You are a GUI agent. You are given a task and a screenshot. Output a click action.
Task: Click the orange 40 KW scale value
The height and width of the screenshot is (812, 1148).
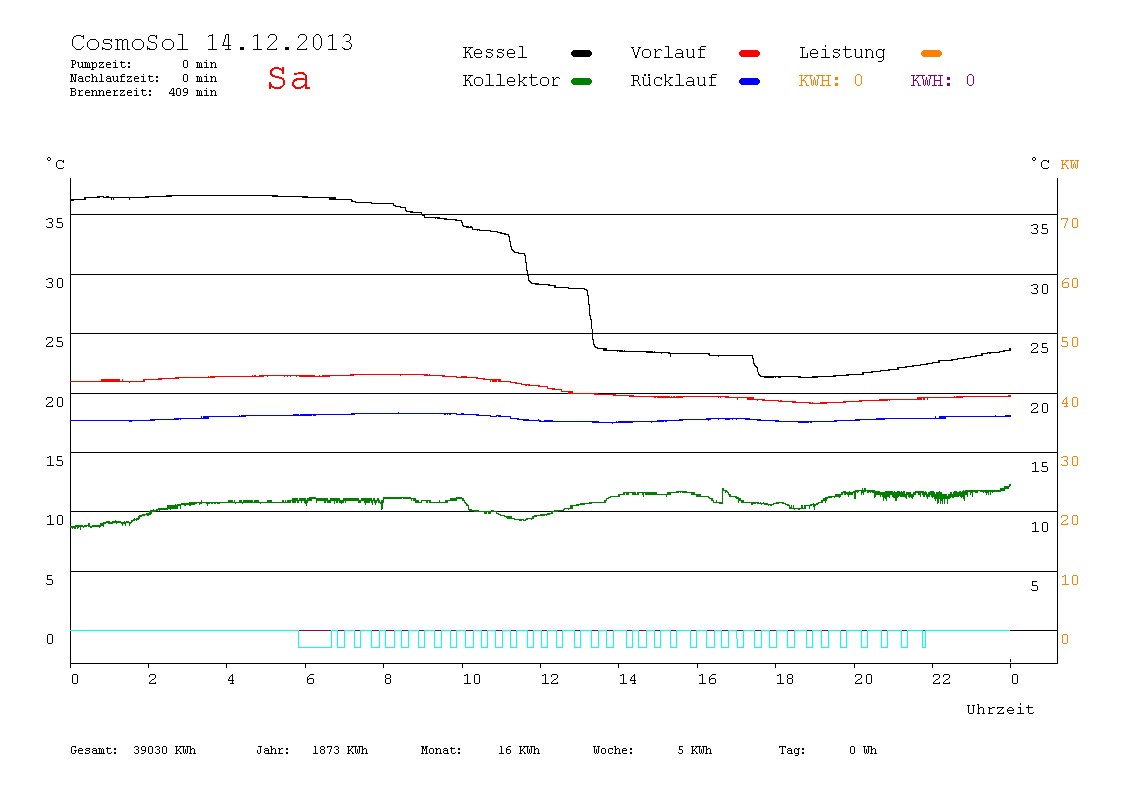1070,402
